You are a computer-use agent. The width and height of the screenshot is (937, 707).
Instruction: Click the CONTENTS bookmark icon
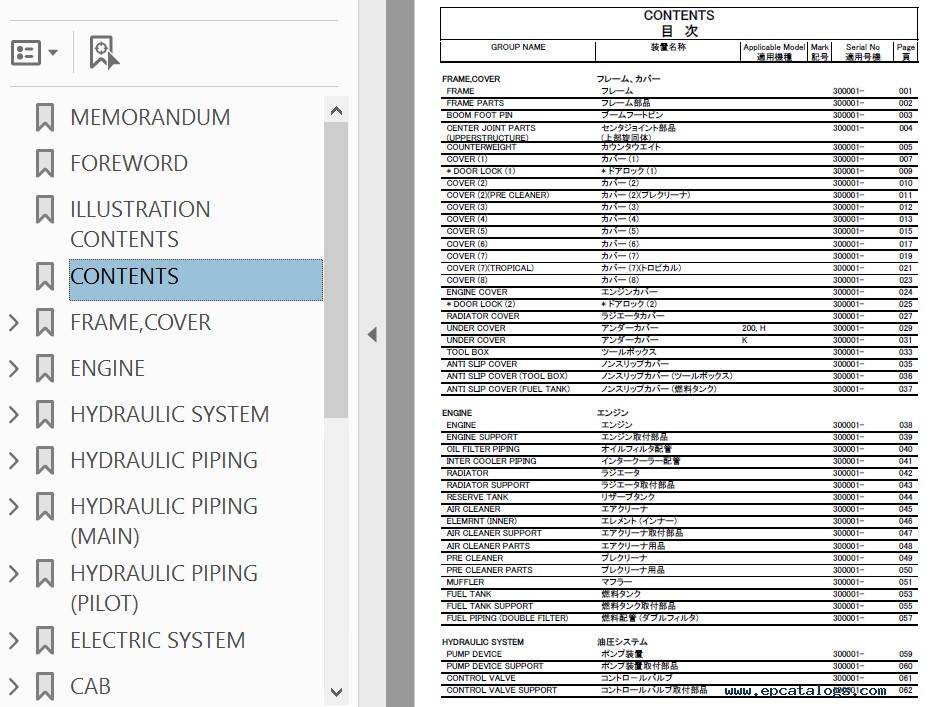coord(45,276)
